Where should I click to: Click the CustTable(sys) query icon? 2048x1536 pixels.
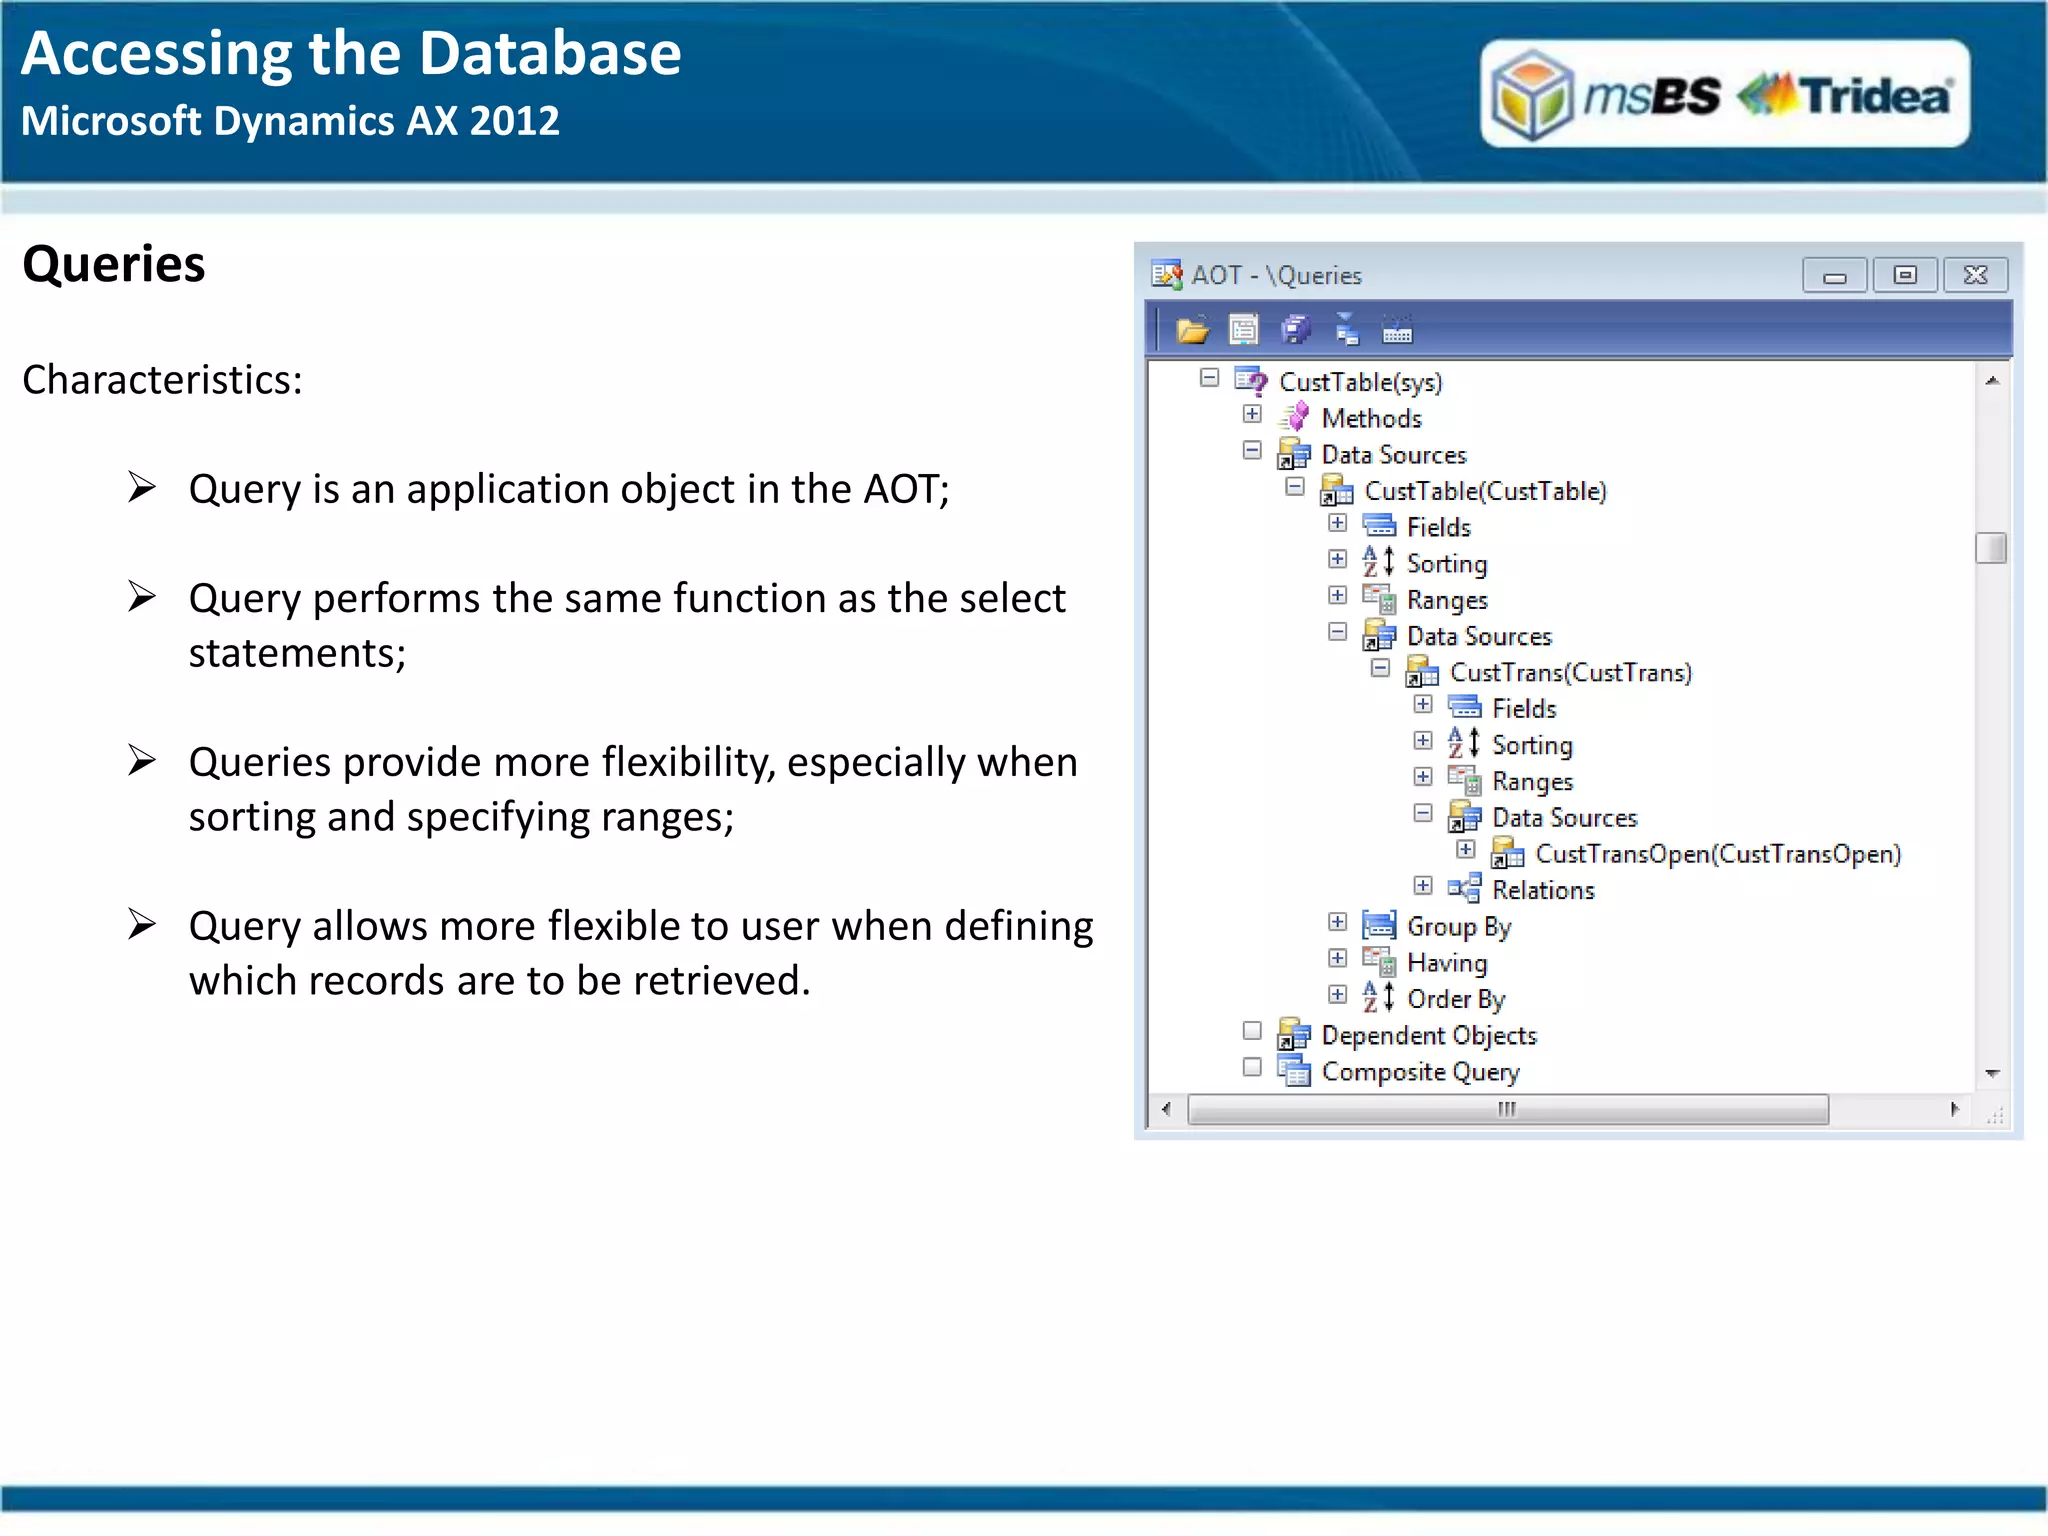click(1251, 381)
